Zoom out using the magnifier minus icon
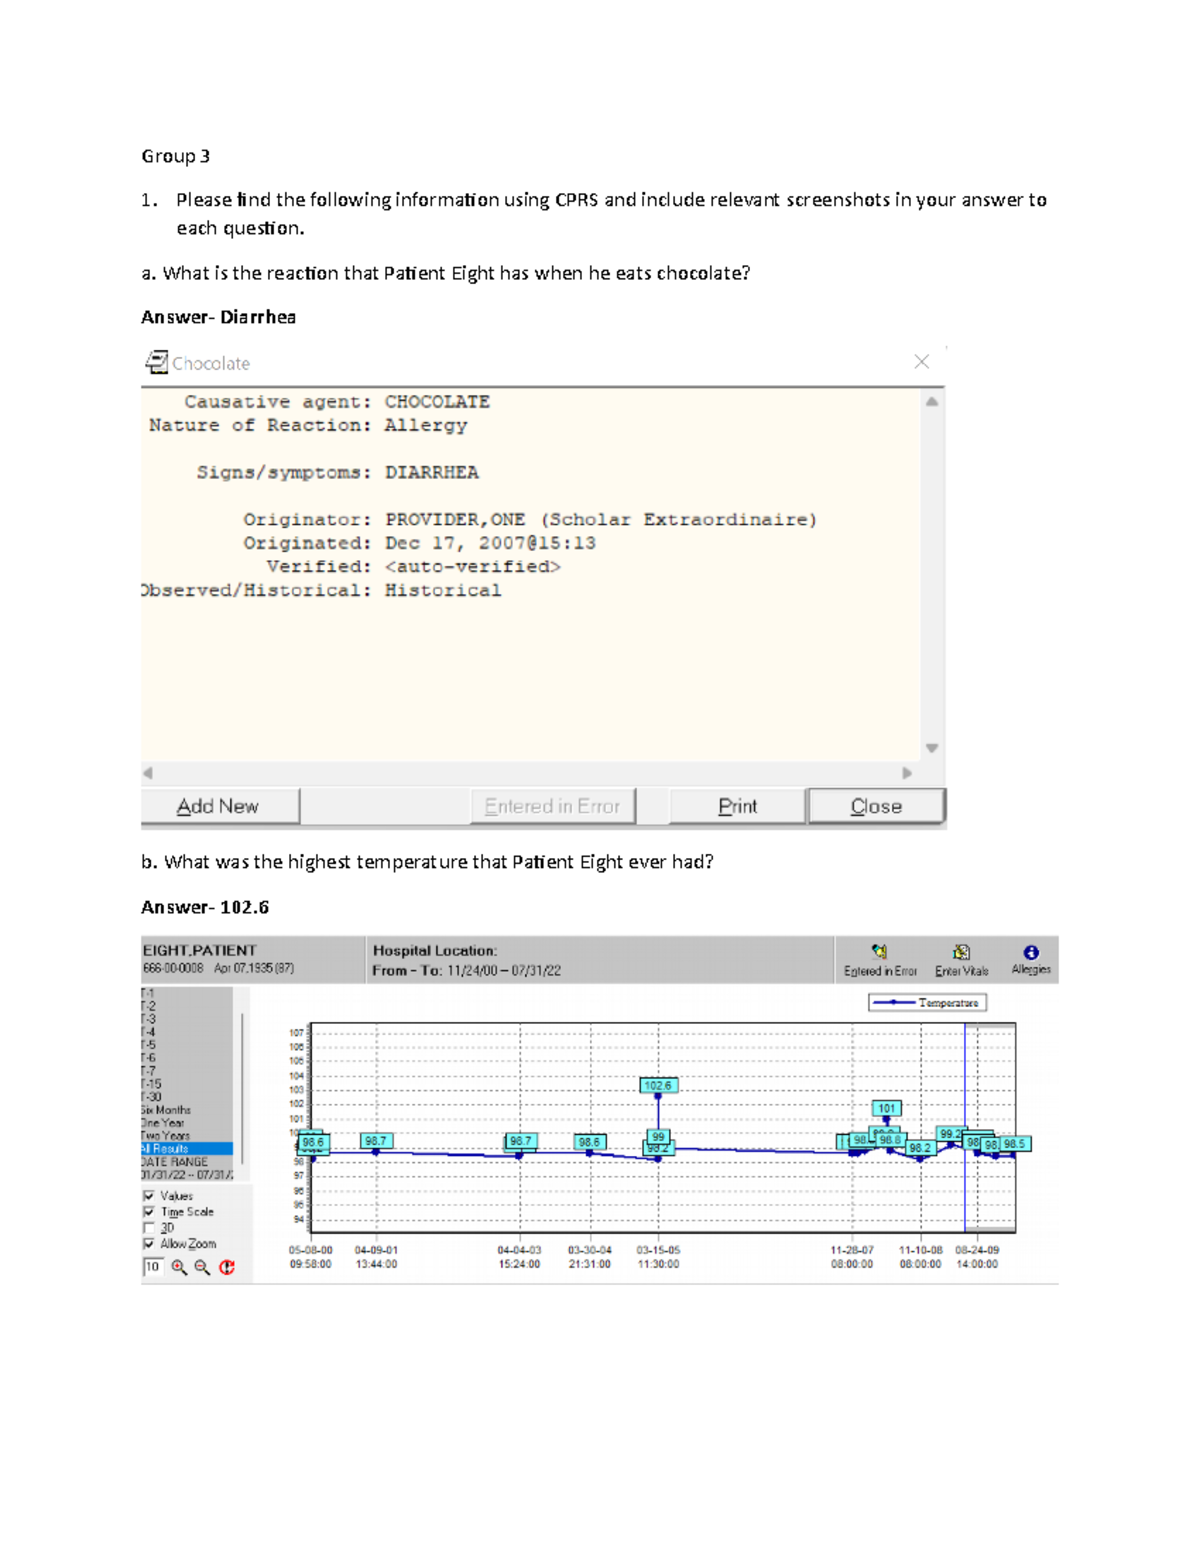1200x1553 pixels. coord(202,1267)
